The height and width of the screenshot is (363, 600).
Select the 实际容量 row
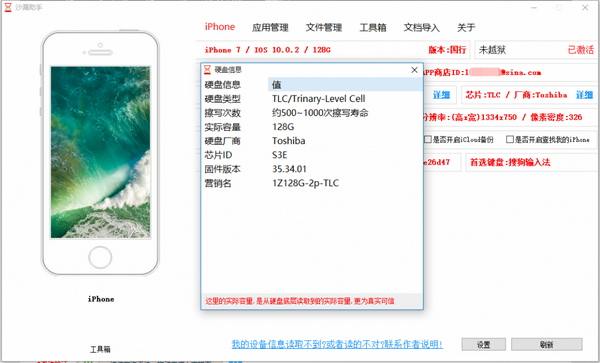[312, 127]
